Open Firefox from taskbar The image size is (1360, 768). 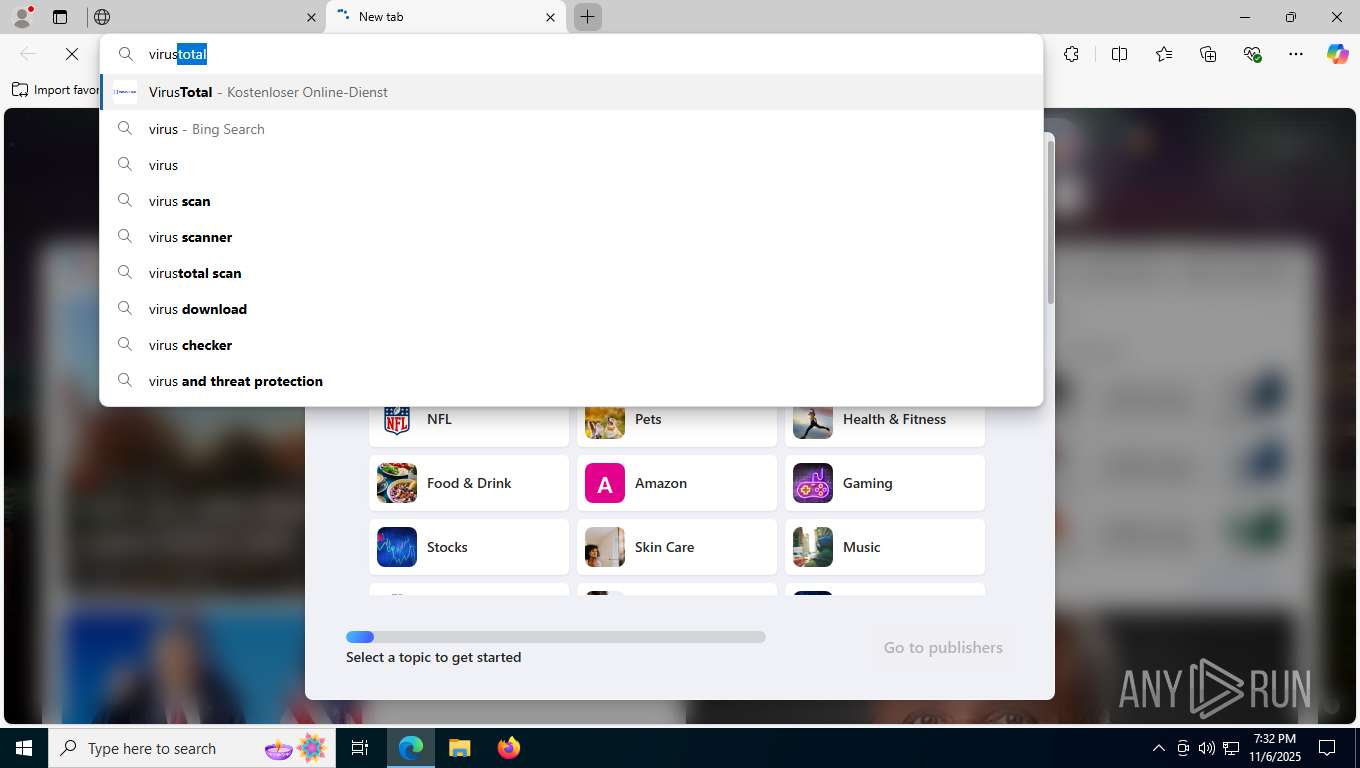pos(509,748)
